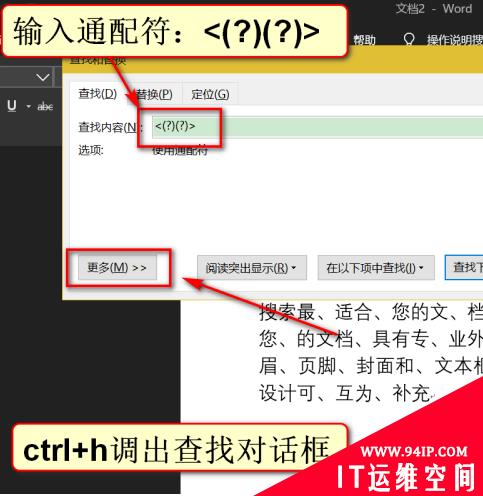Viewport: 483px width, 496px height.
Task: Open the underline style dropdown arrow
Action: (29, 106)
